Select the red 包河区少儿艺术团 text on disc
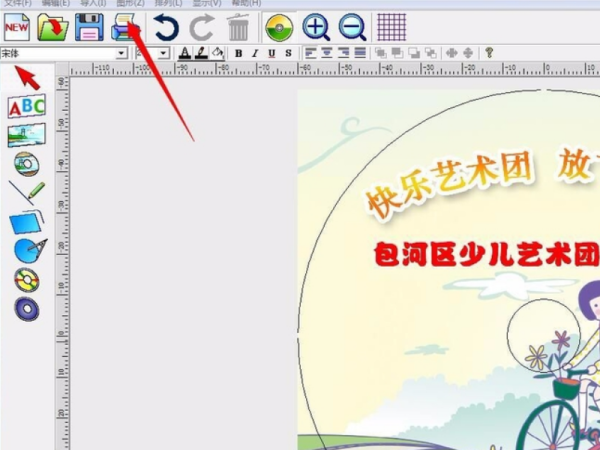The height and width of the screenshot is (450, 600). click(487, 254)
